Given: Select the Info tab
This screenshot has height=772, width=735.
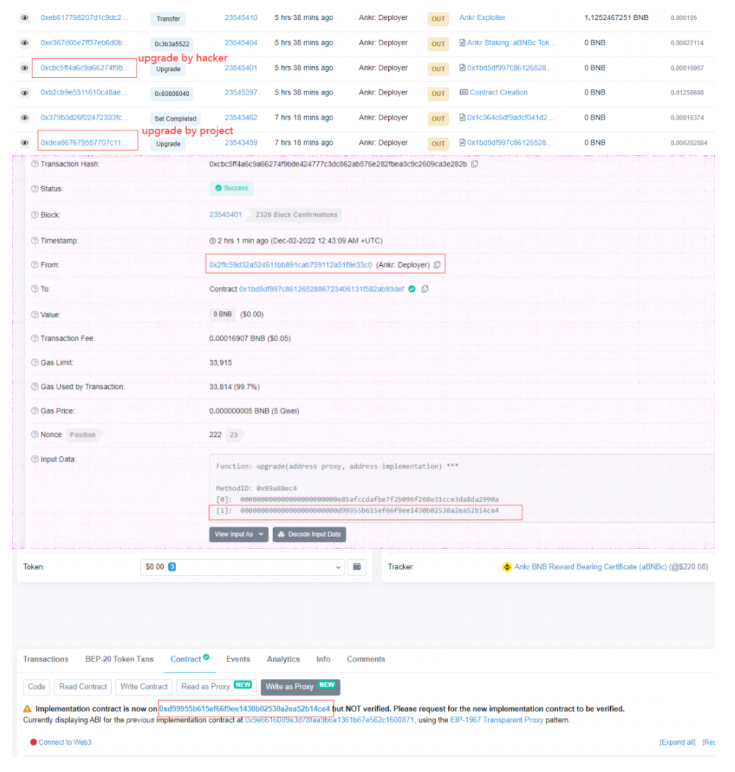Looking at the screenshot, I should click(323, 659).
